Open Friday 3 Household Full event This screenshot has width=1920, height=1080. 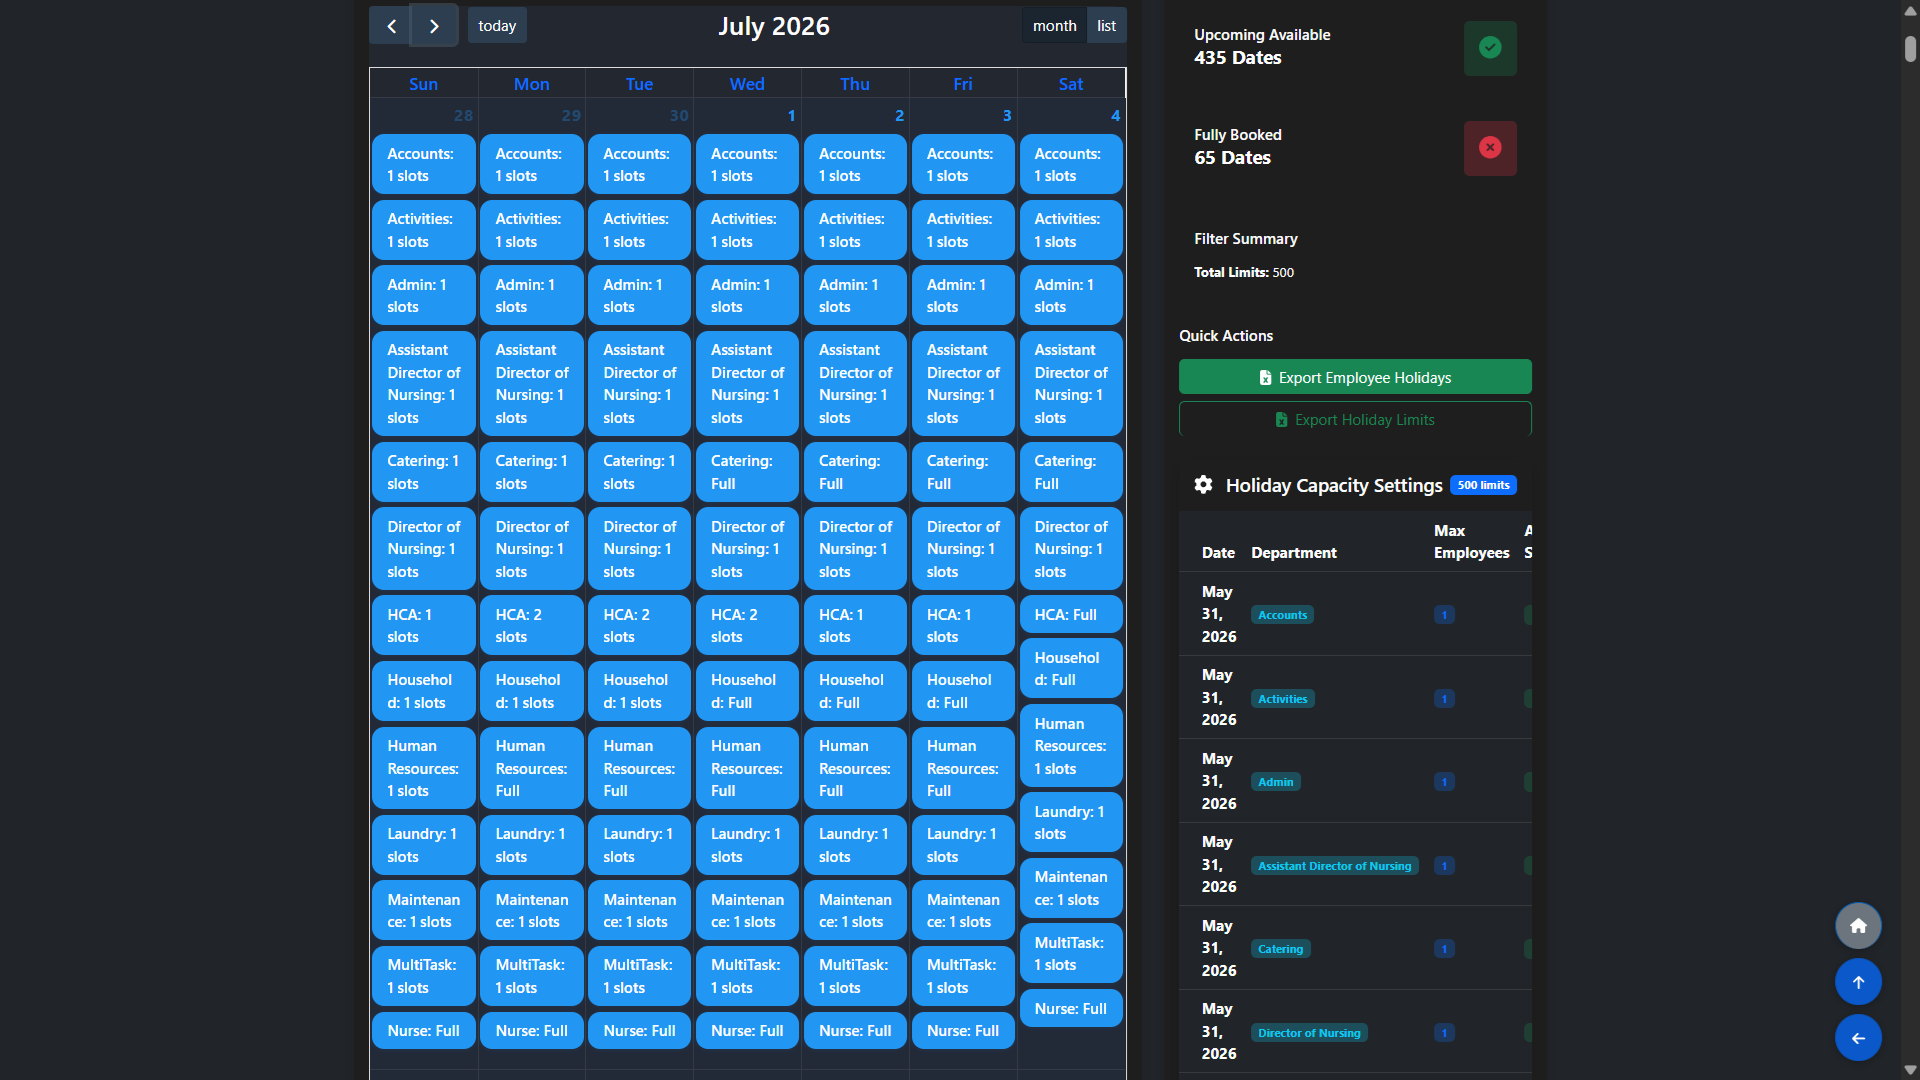click(963, 691)
